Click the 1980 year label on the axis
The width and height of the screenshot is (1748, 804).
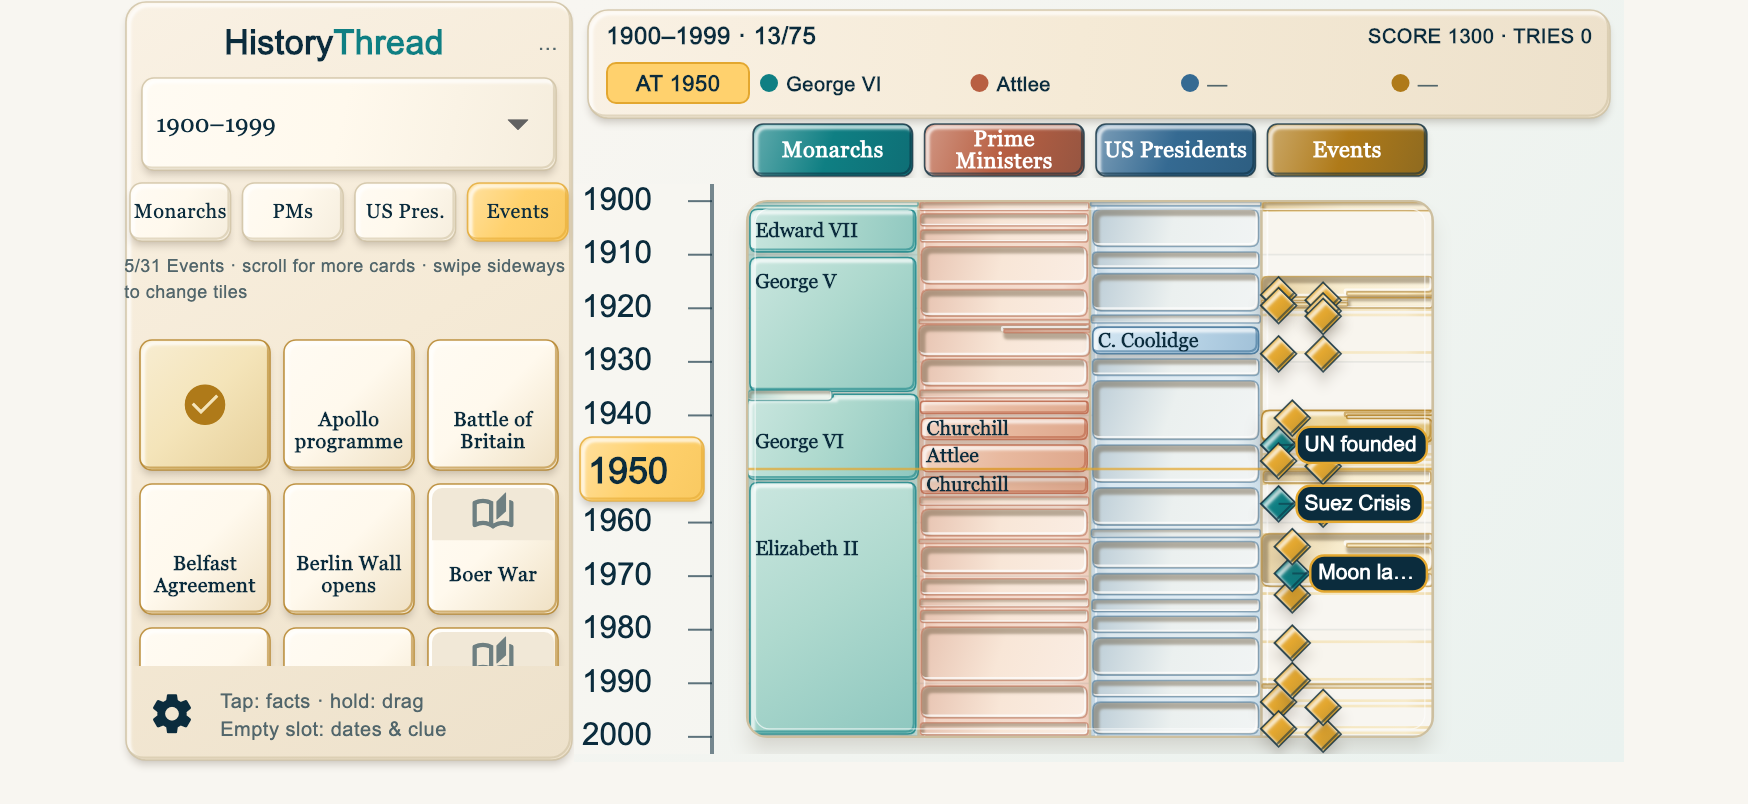point(617,628)
